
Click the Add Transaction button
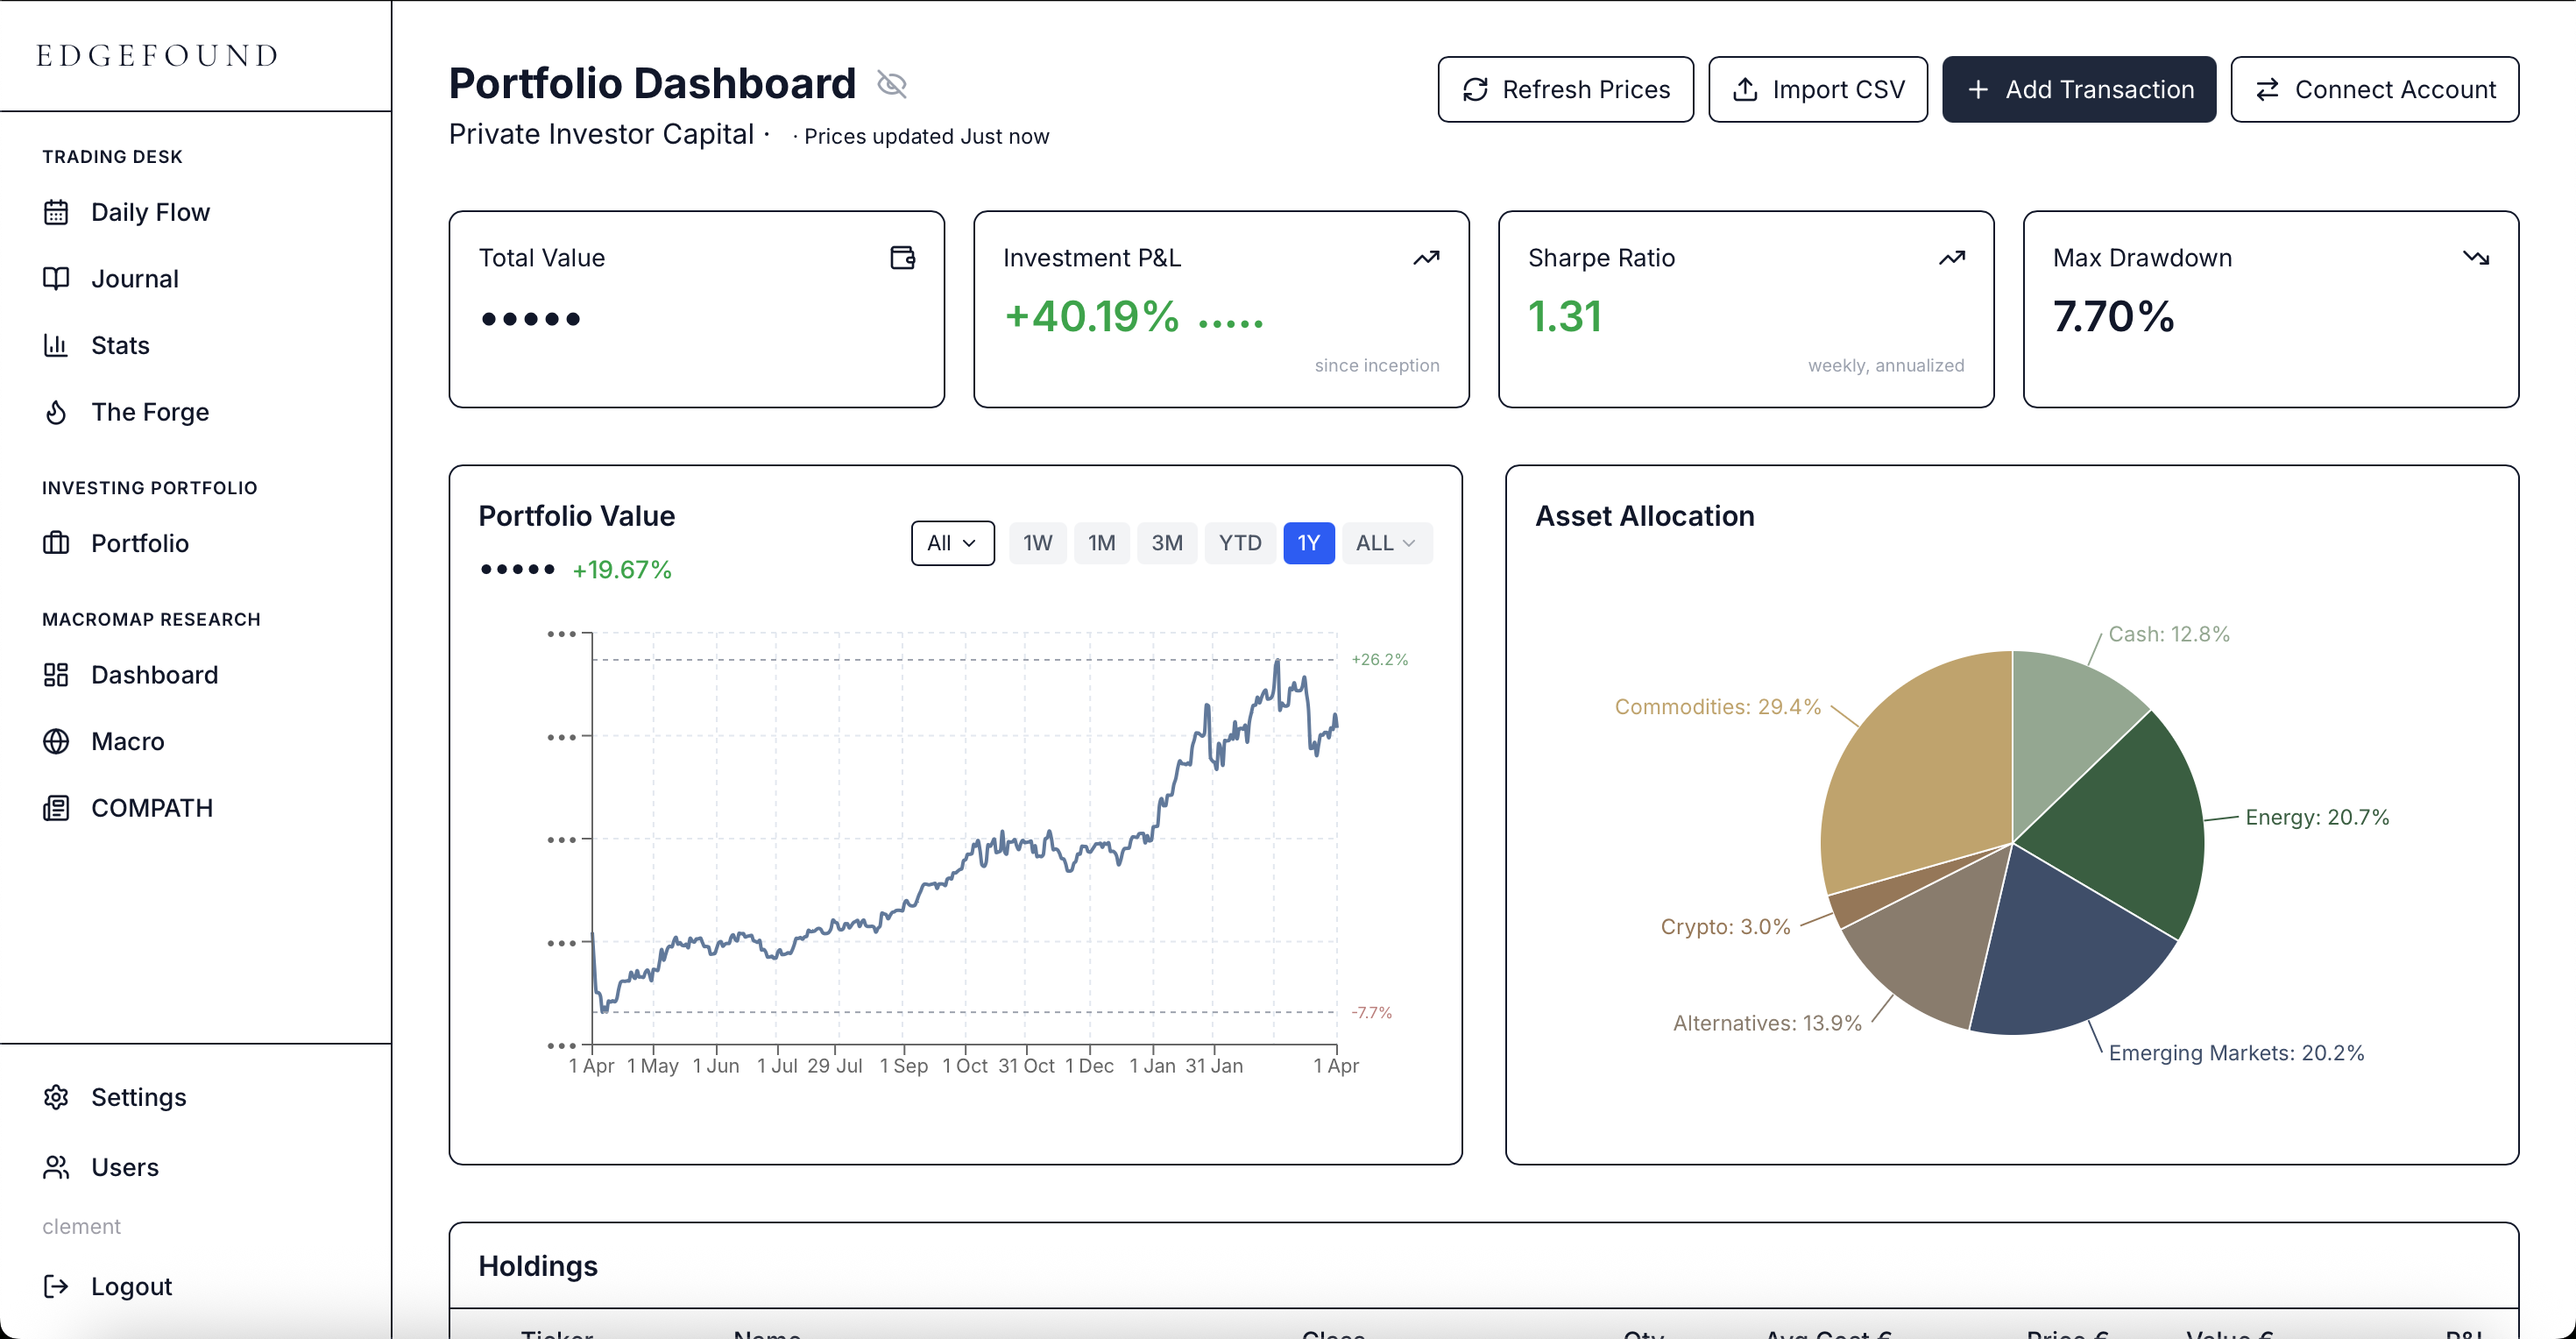pyautogui.click(x=2078, y=90)
